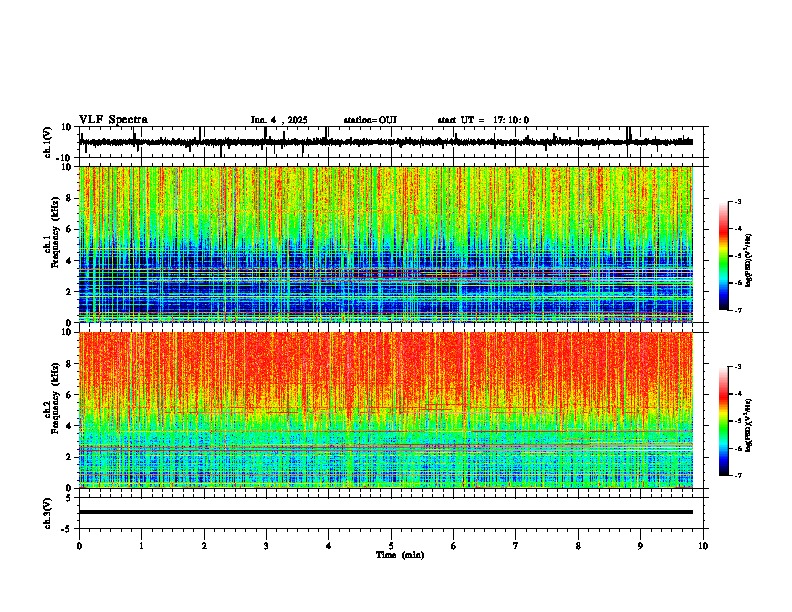Click the "8" kHz tick on ch.1 axis
The height and width of the screenshot is (612, 792).
pos(69,198)
